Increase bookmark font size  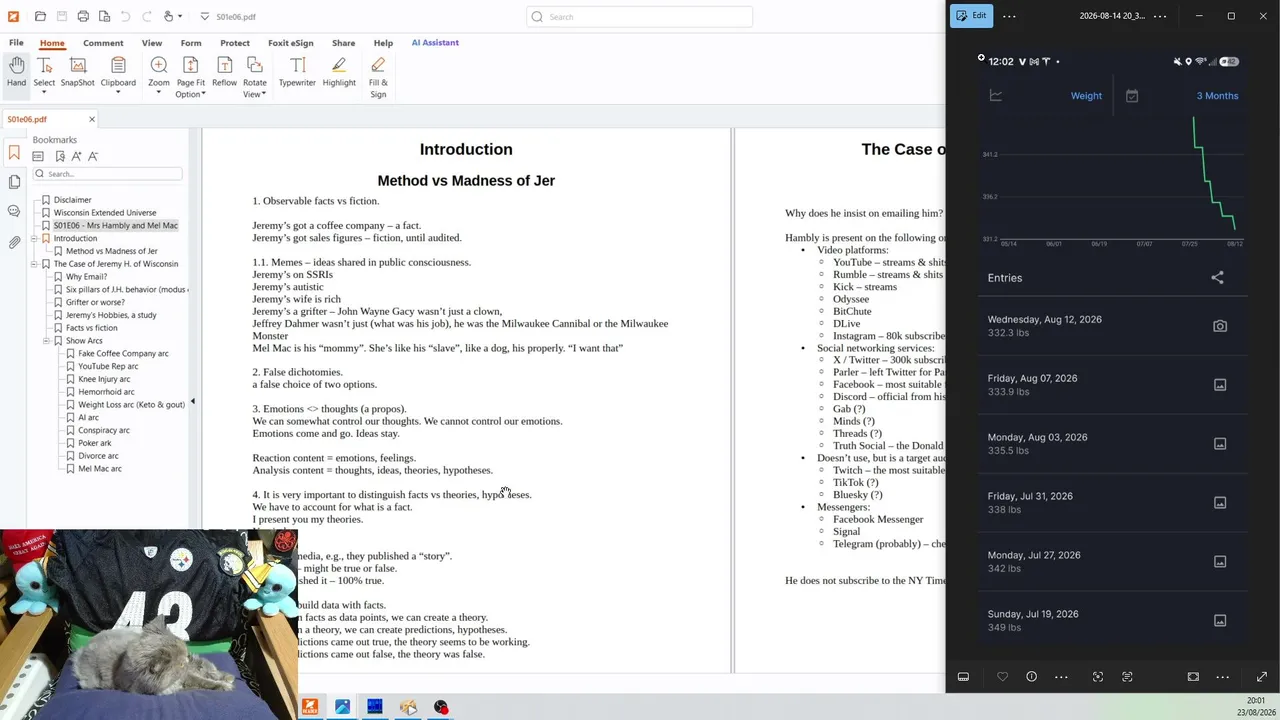(76, 156)
